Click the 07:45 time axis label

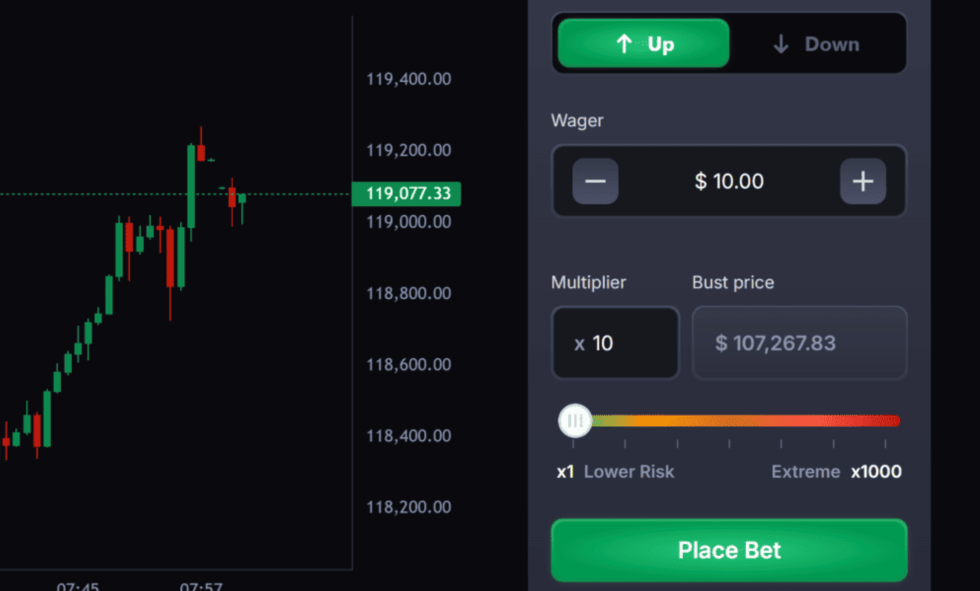coord(78,585)
